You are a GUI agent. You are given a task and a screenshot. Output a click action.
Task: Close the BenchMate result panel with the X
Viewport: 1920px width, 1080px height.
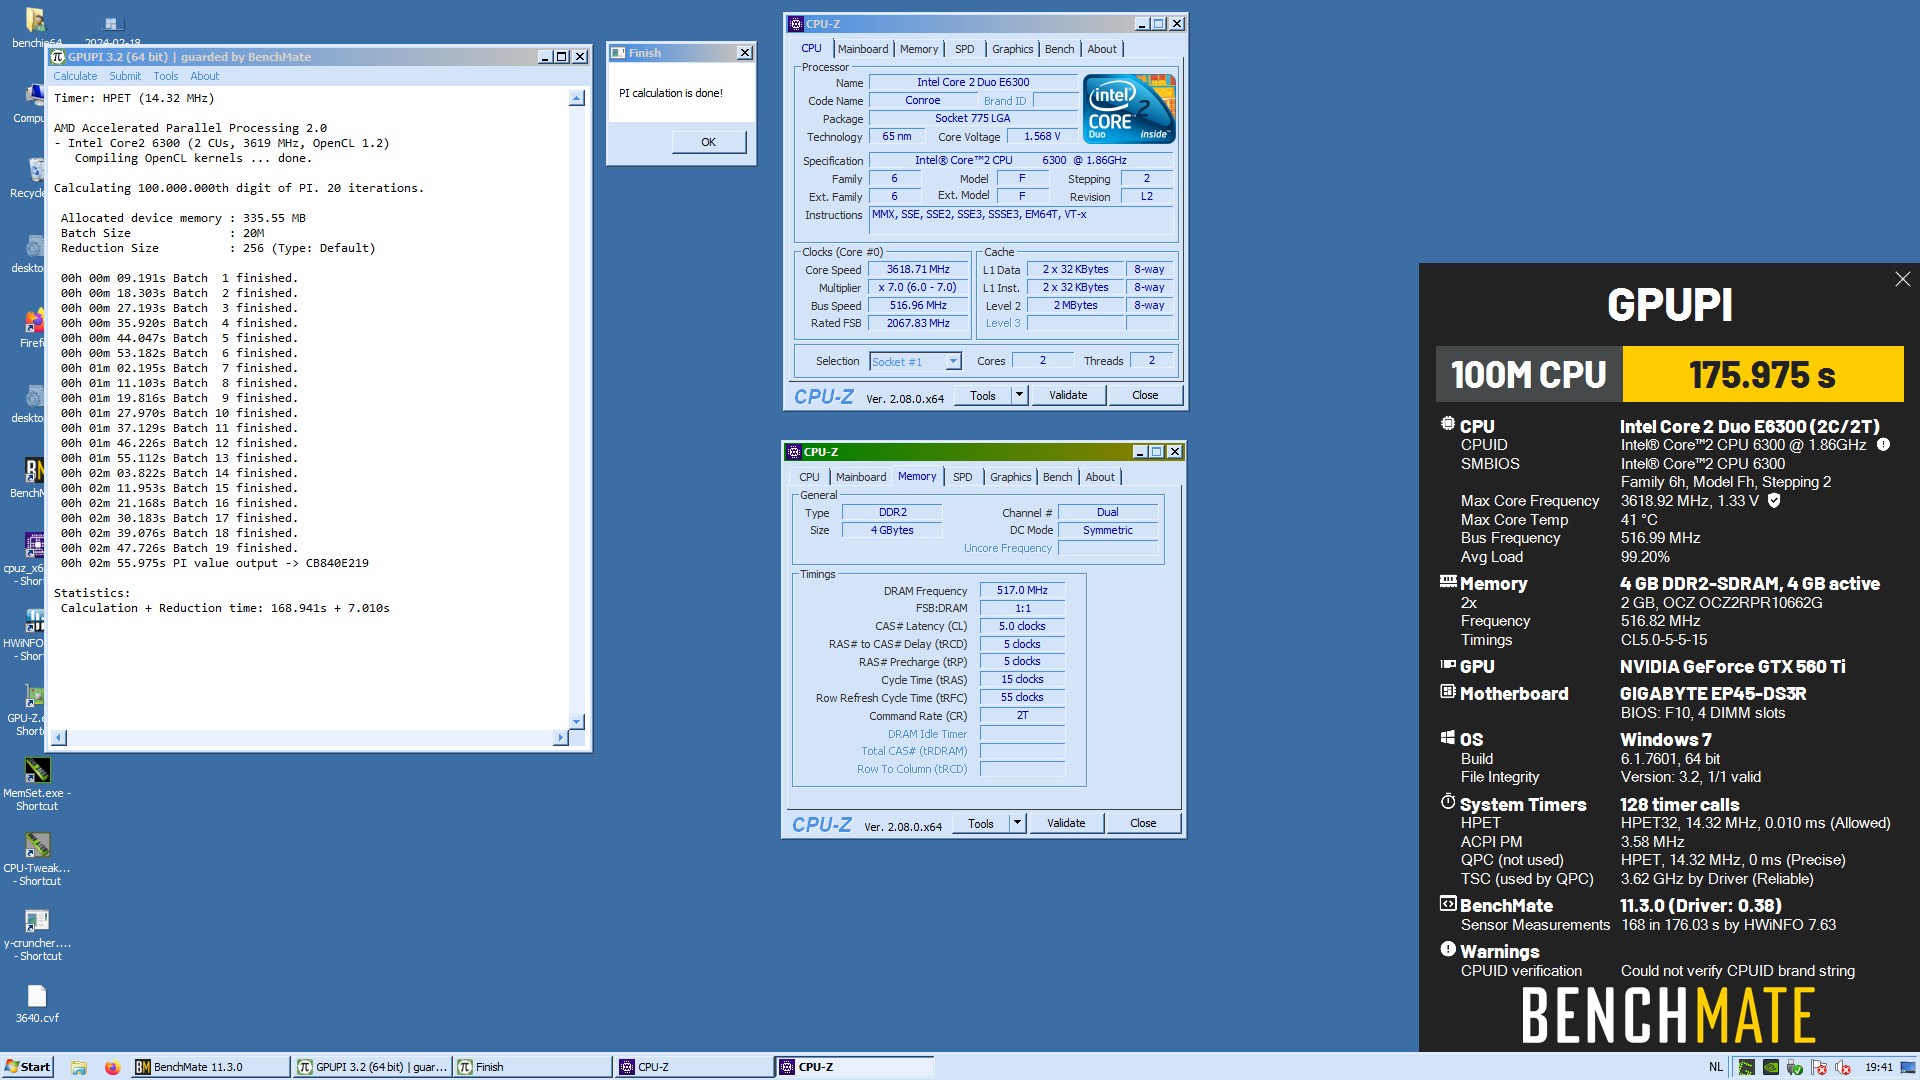coord(1902,280)
